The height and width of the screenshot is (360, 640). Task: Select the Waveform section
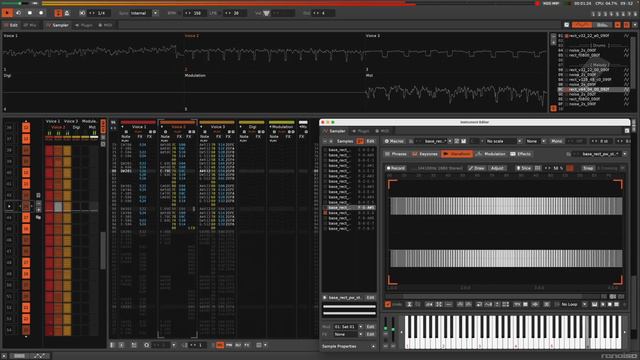coord(457,154)
